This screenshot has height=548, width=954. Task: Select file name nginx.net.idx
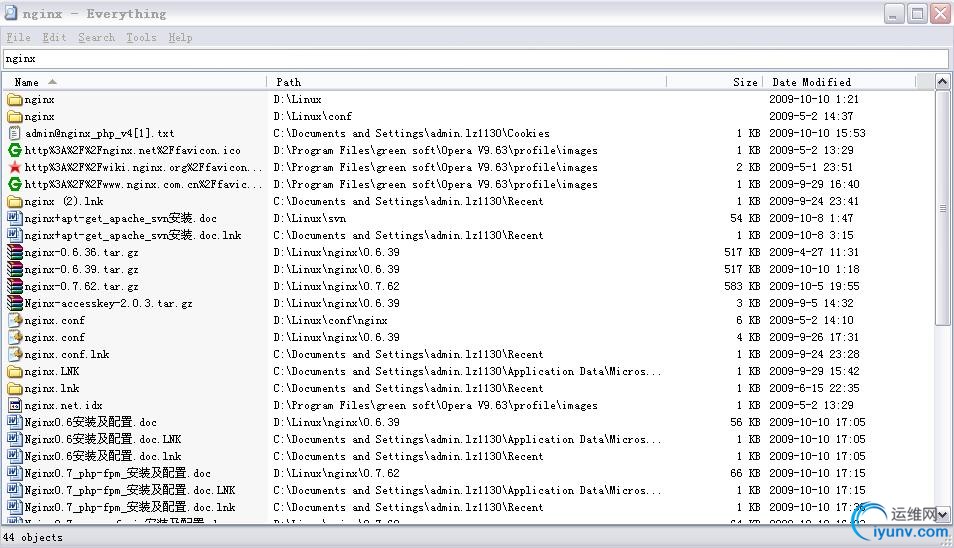pos(63,406)
